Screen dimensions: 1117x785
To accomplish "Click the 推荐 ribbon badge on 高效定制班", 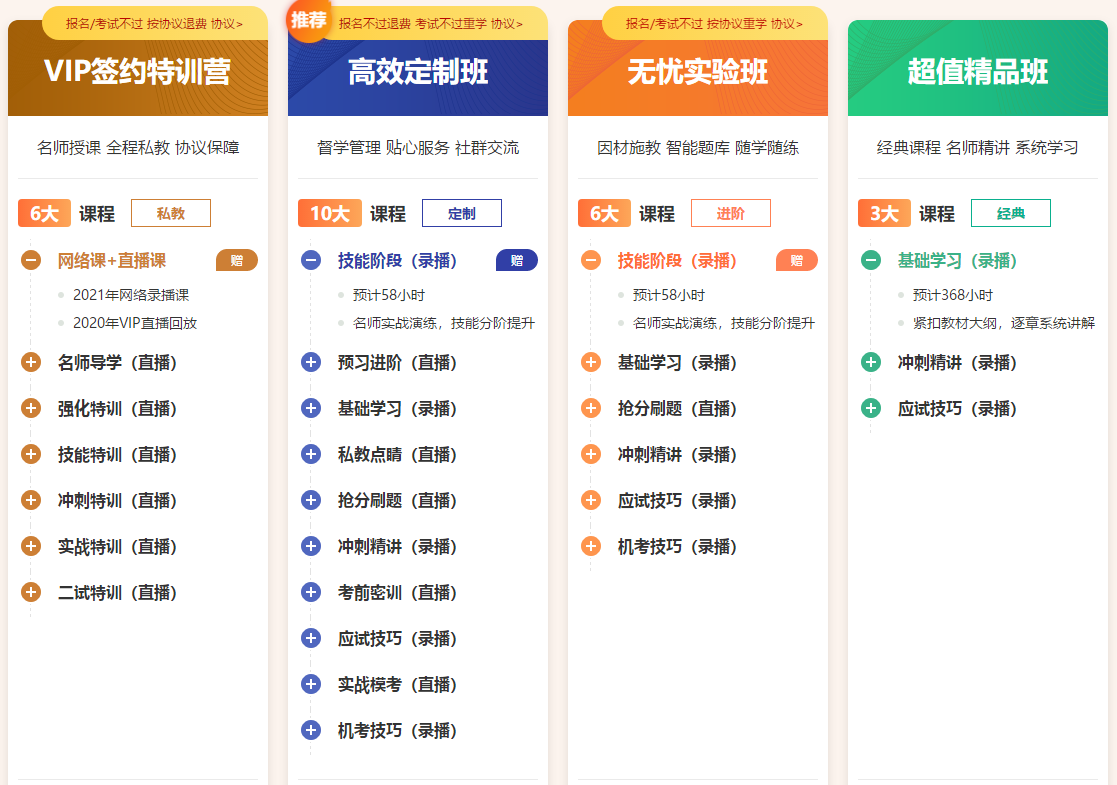I will pyautogui.click(x=310, y=18).
